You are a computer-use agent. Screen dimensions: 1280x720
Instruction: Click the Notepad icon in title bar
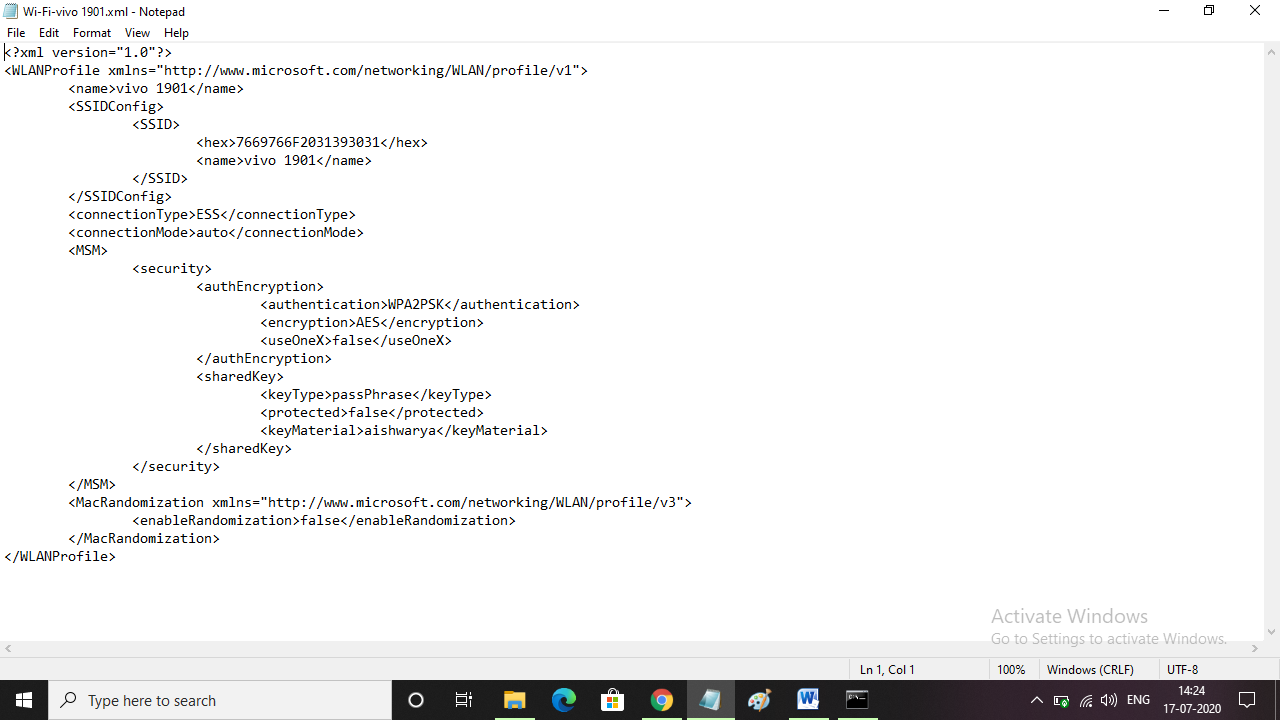(x=11, y=11)
